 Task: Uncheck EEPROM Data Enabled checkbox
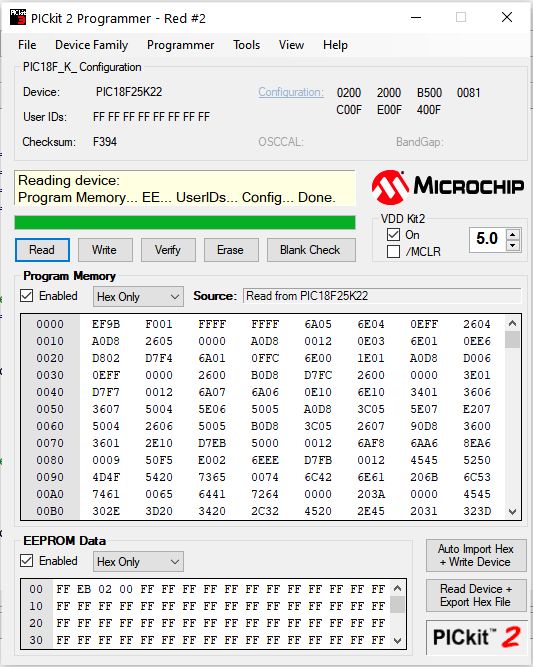click(x=26, y=561)
